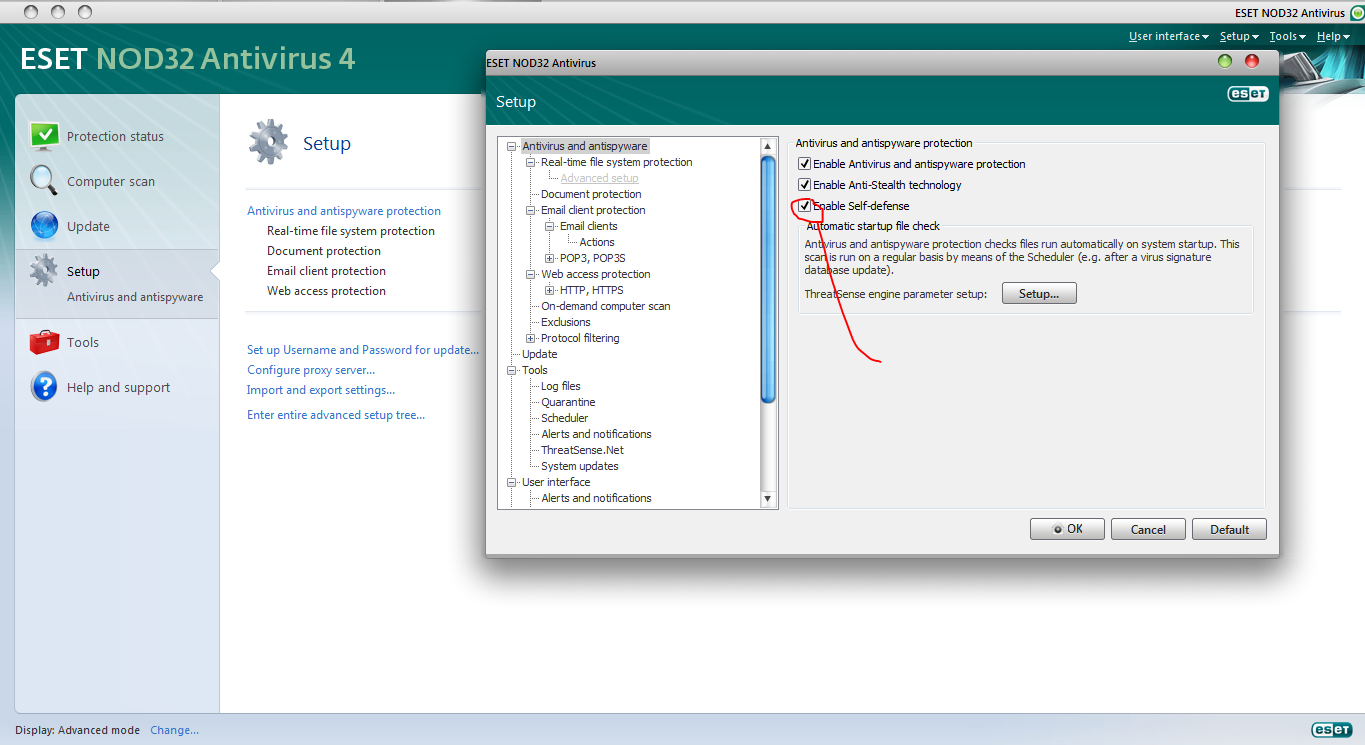Viewport: 1365px width, 745px height.
Task: Click the Setup gear icon in sidebar
Action: (x=44, y=271)
